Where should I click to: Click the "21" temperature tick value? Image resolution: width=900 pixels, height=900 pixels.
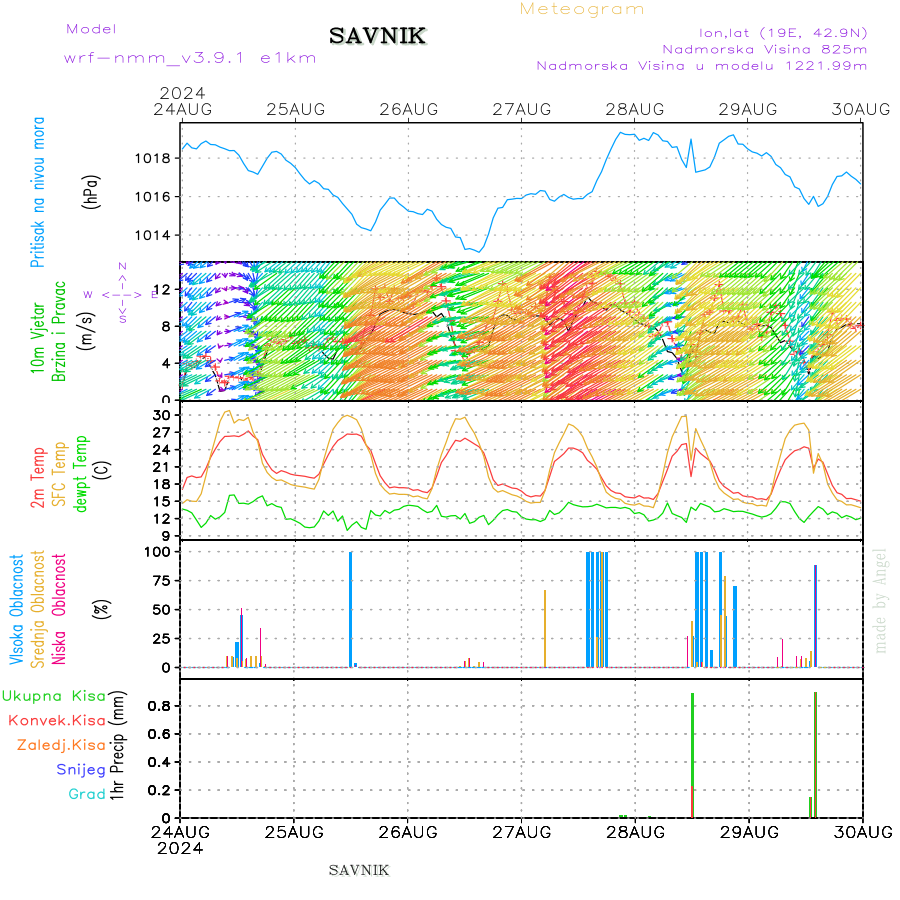(161, 467)
